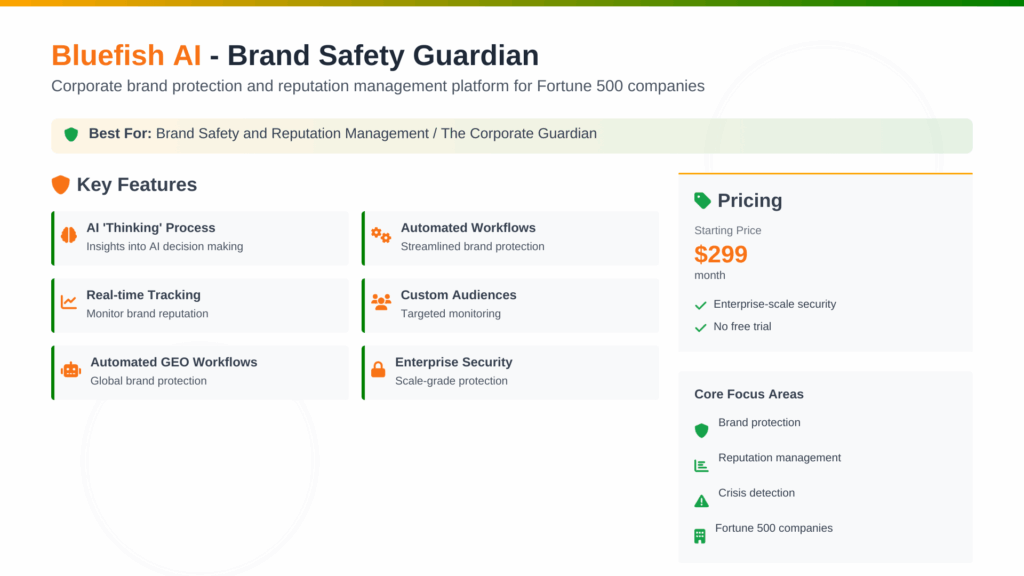1024x576 pixels.
Task: Click the Enterprise Security feature card title
Action: coord(453,362)
